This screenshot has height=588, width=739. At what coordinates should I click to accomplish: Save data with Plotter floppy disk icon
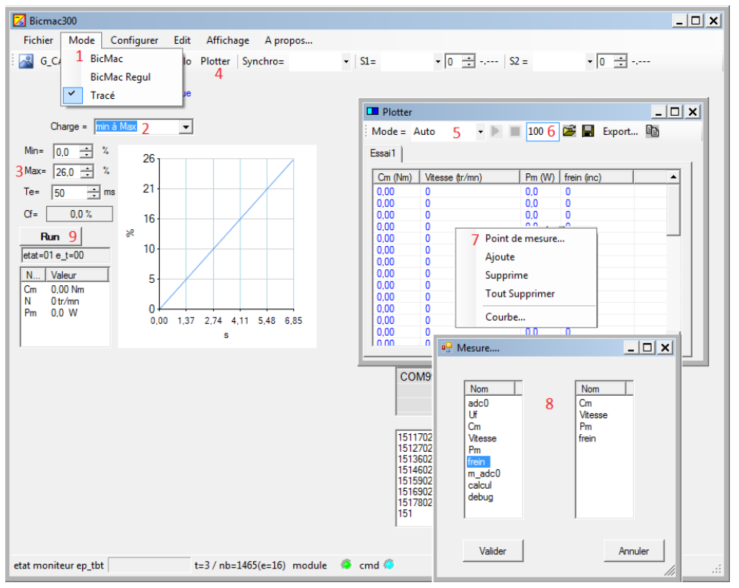[x=588, y=131]
